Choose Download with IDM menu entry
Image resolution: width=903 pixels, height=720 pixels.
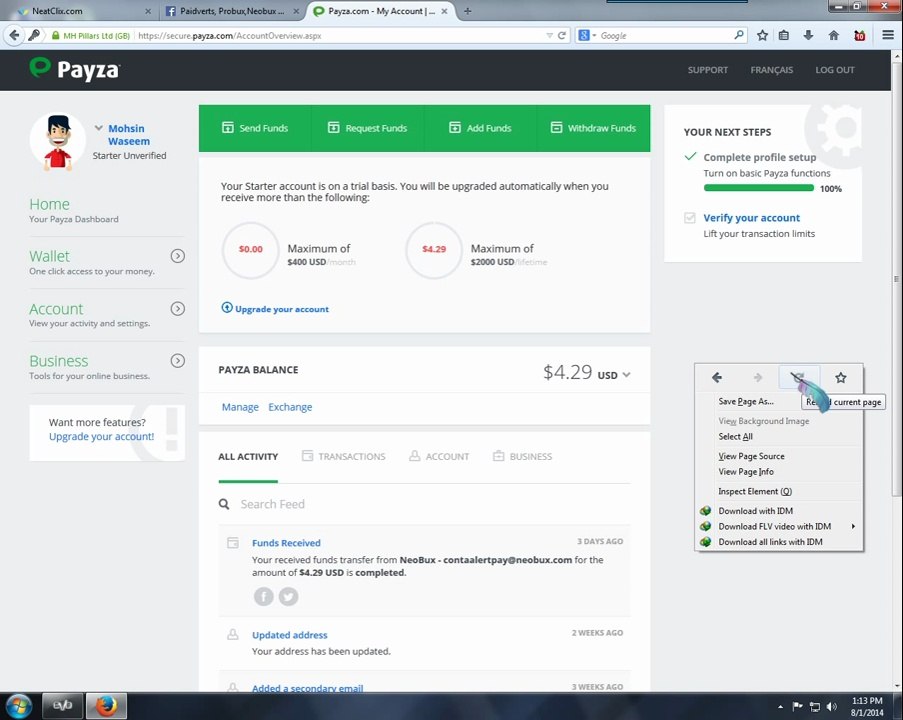(755, 510)
